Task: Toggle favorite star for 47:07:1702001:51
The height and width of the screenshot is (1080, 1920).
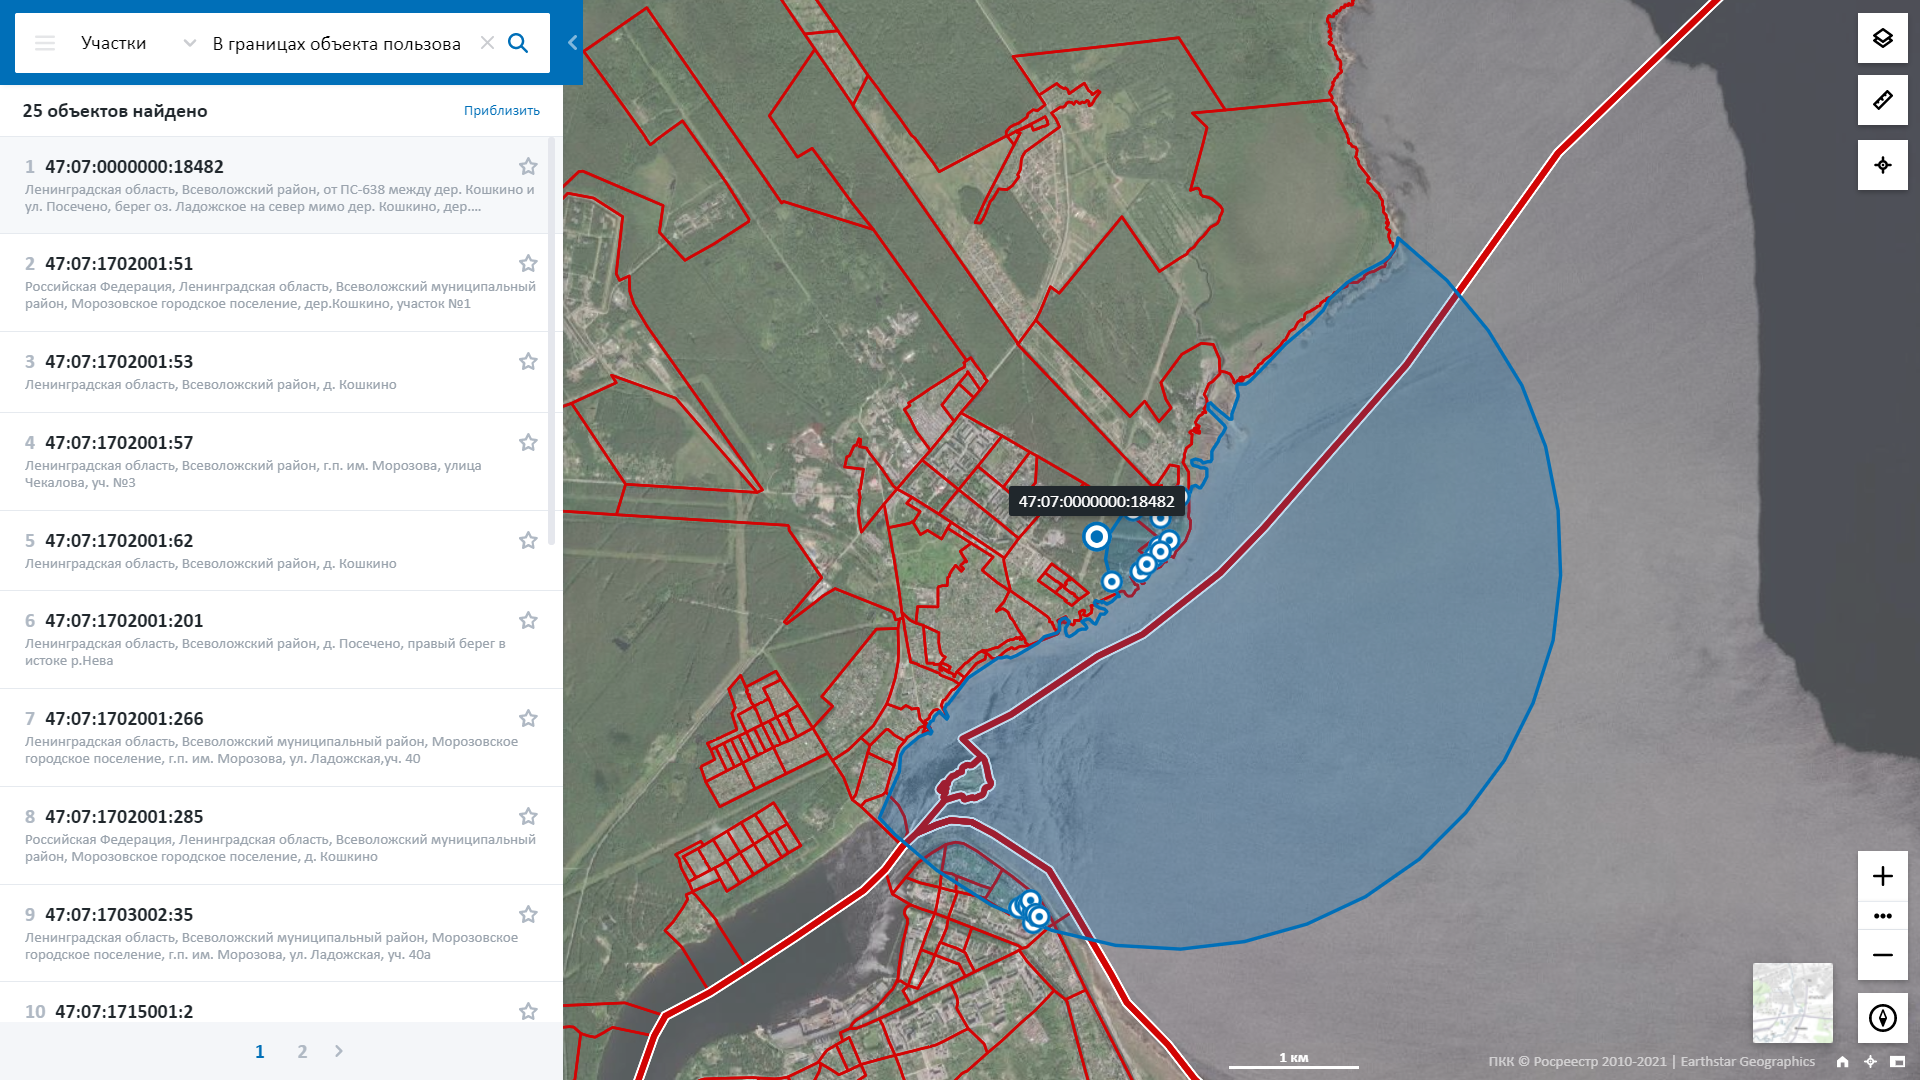Action: [528, 264]
